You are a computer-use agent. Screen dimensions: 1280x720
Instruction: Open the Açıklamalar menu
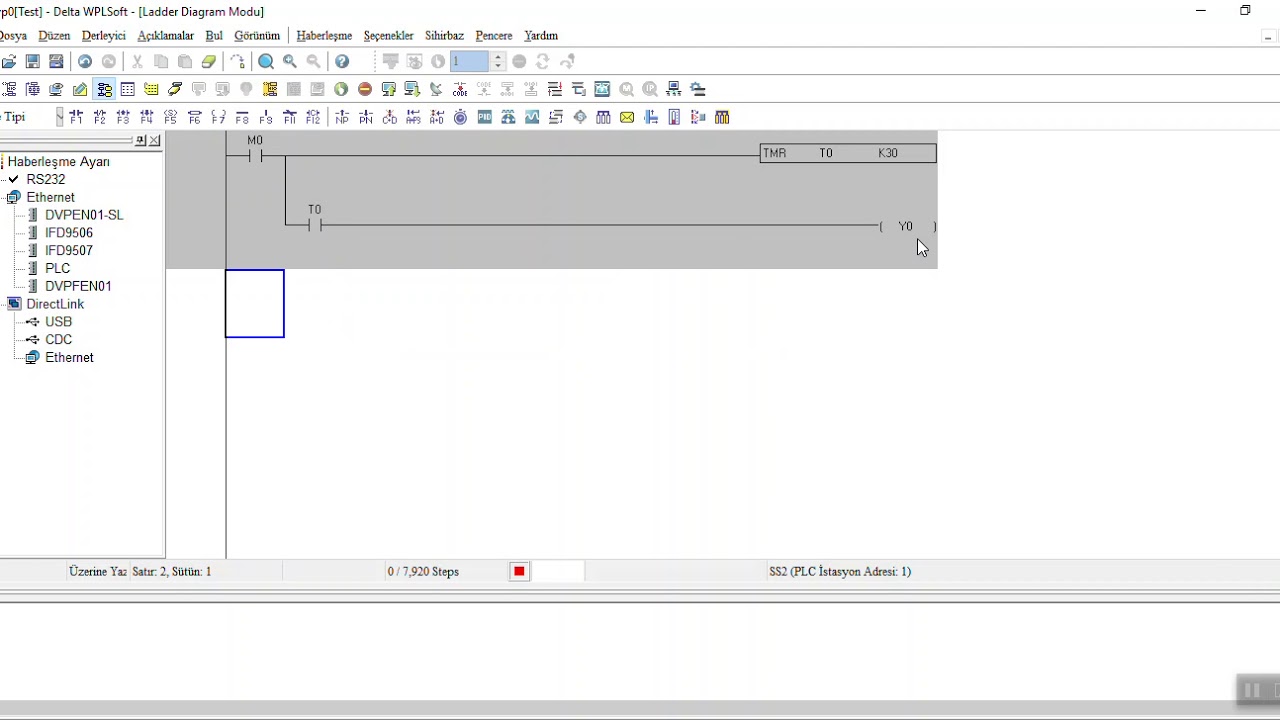click(x=166, y=36)
